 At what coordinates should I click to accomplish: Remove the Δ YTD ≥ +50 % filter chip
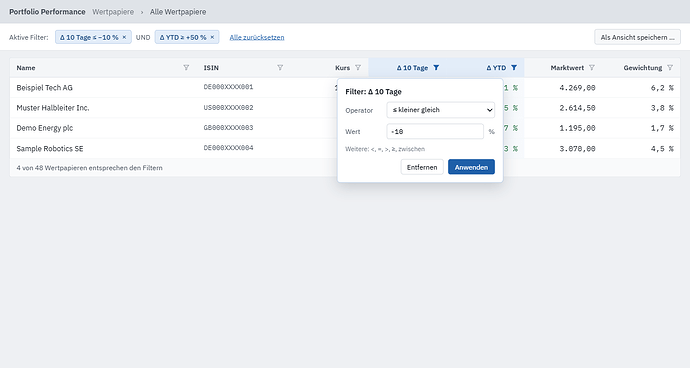point(212,37)
